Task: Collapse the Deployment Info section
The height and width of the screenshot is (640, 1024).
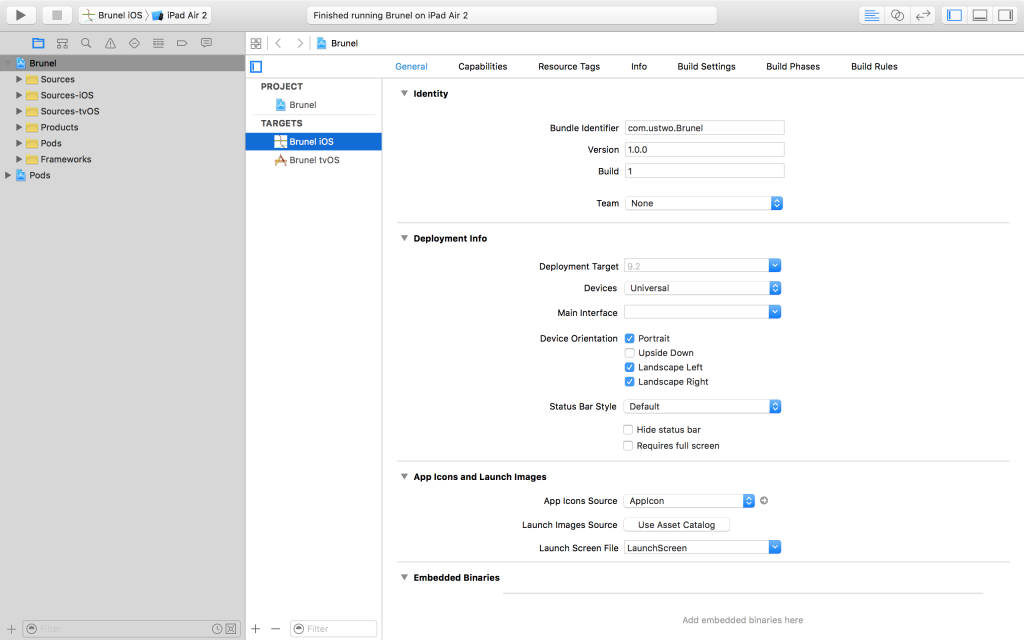Action: [x=404, y=238]
